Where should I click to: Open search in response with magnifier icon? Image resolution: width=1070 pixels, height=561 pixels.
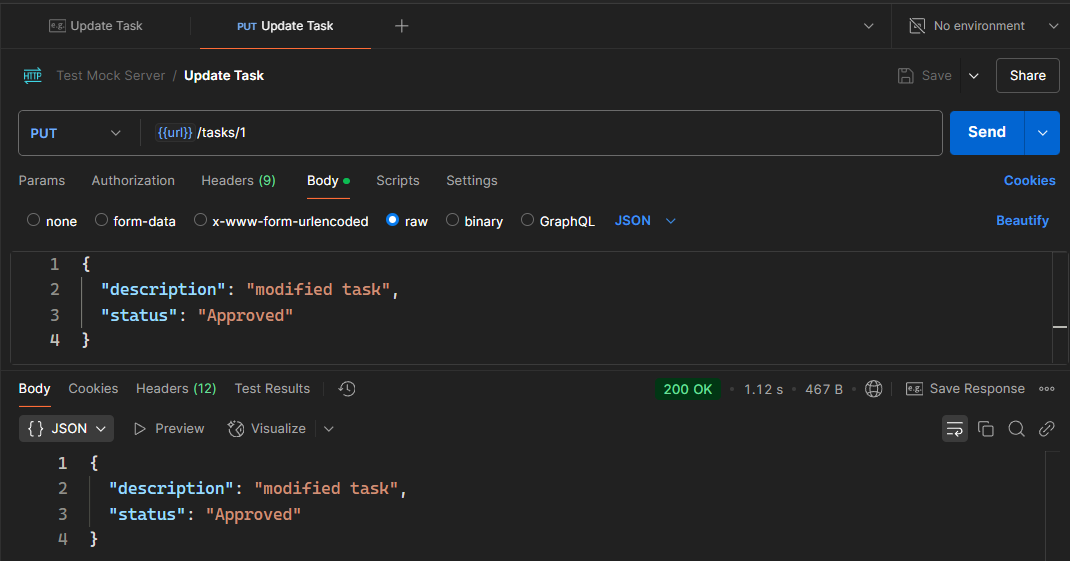pos(1016,429)
